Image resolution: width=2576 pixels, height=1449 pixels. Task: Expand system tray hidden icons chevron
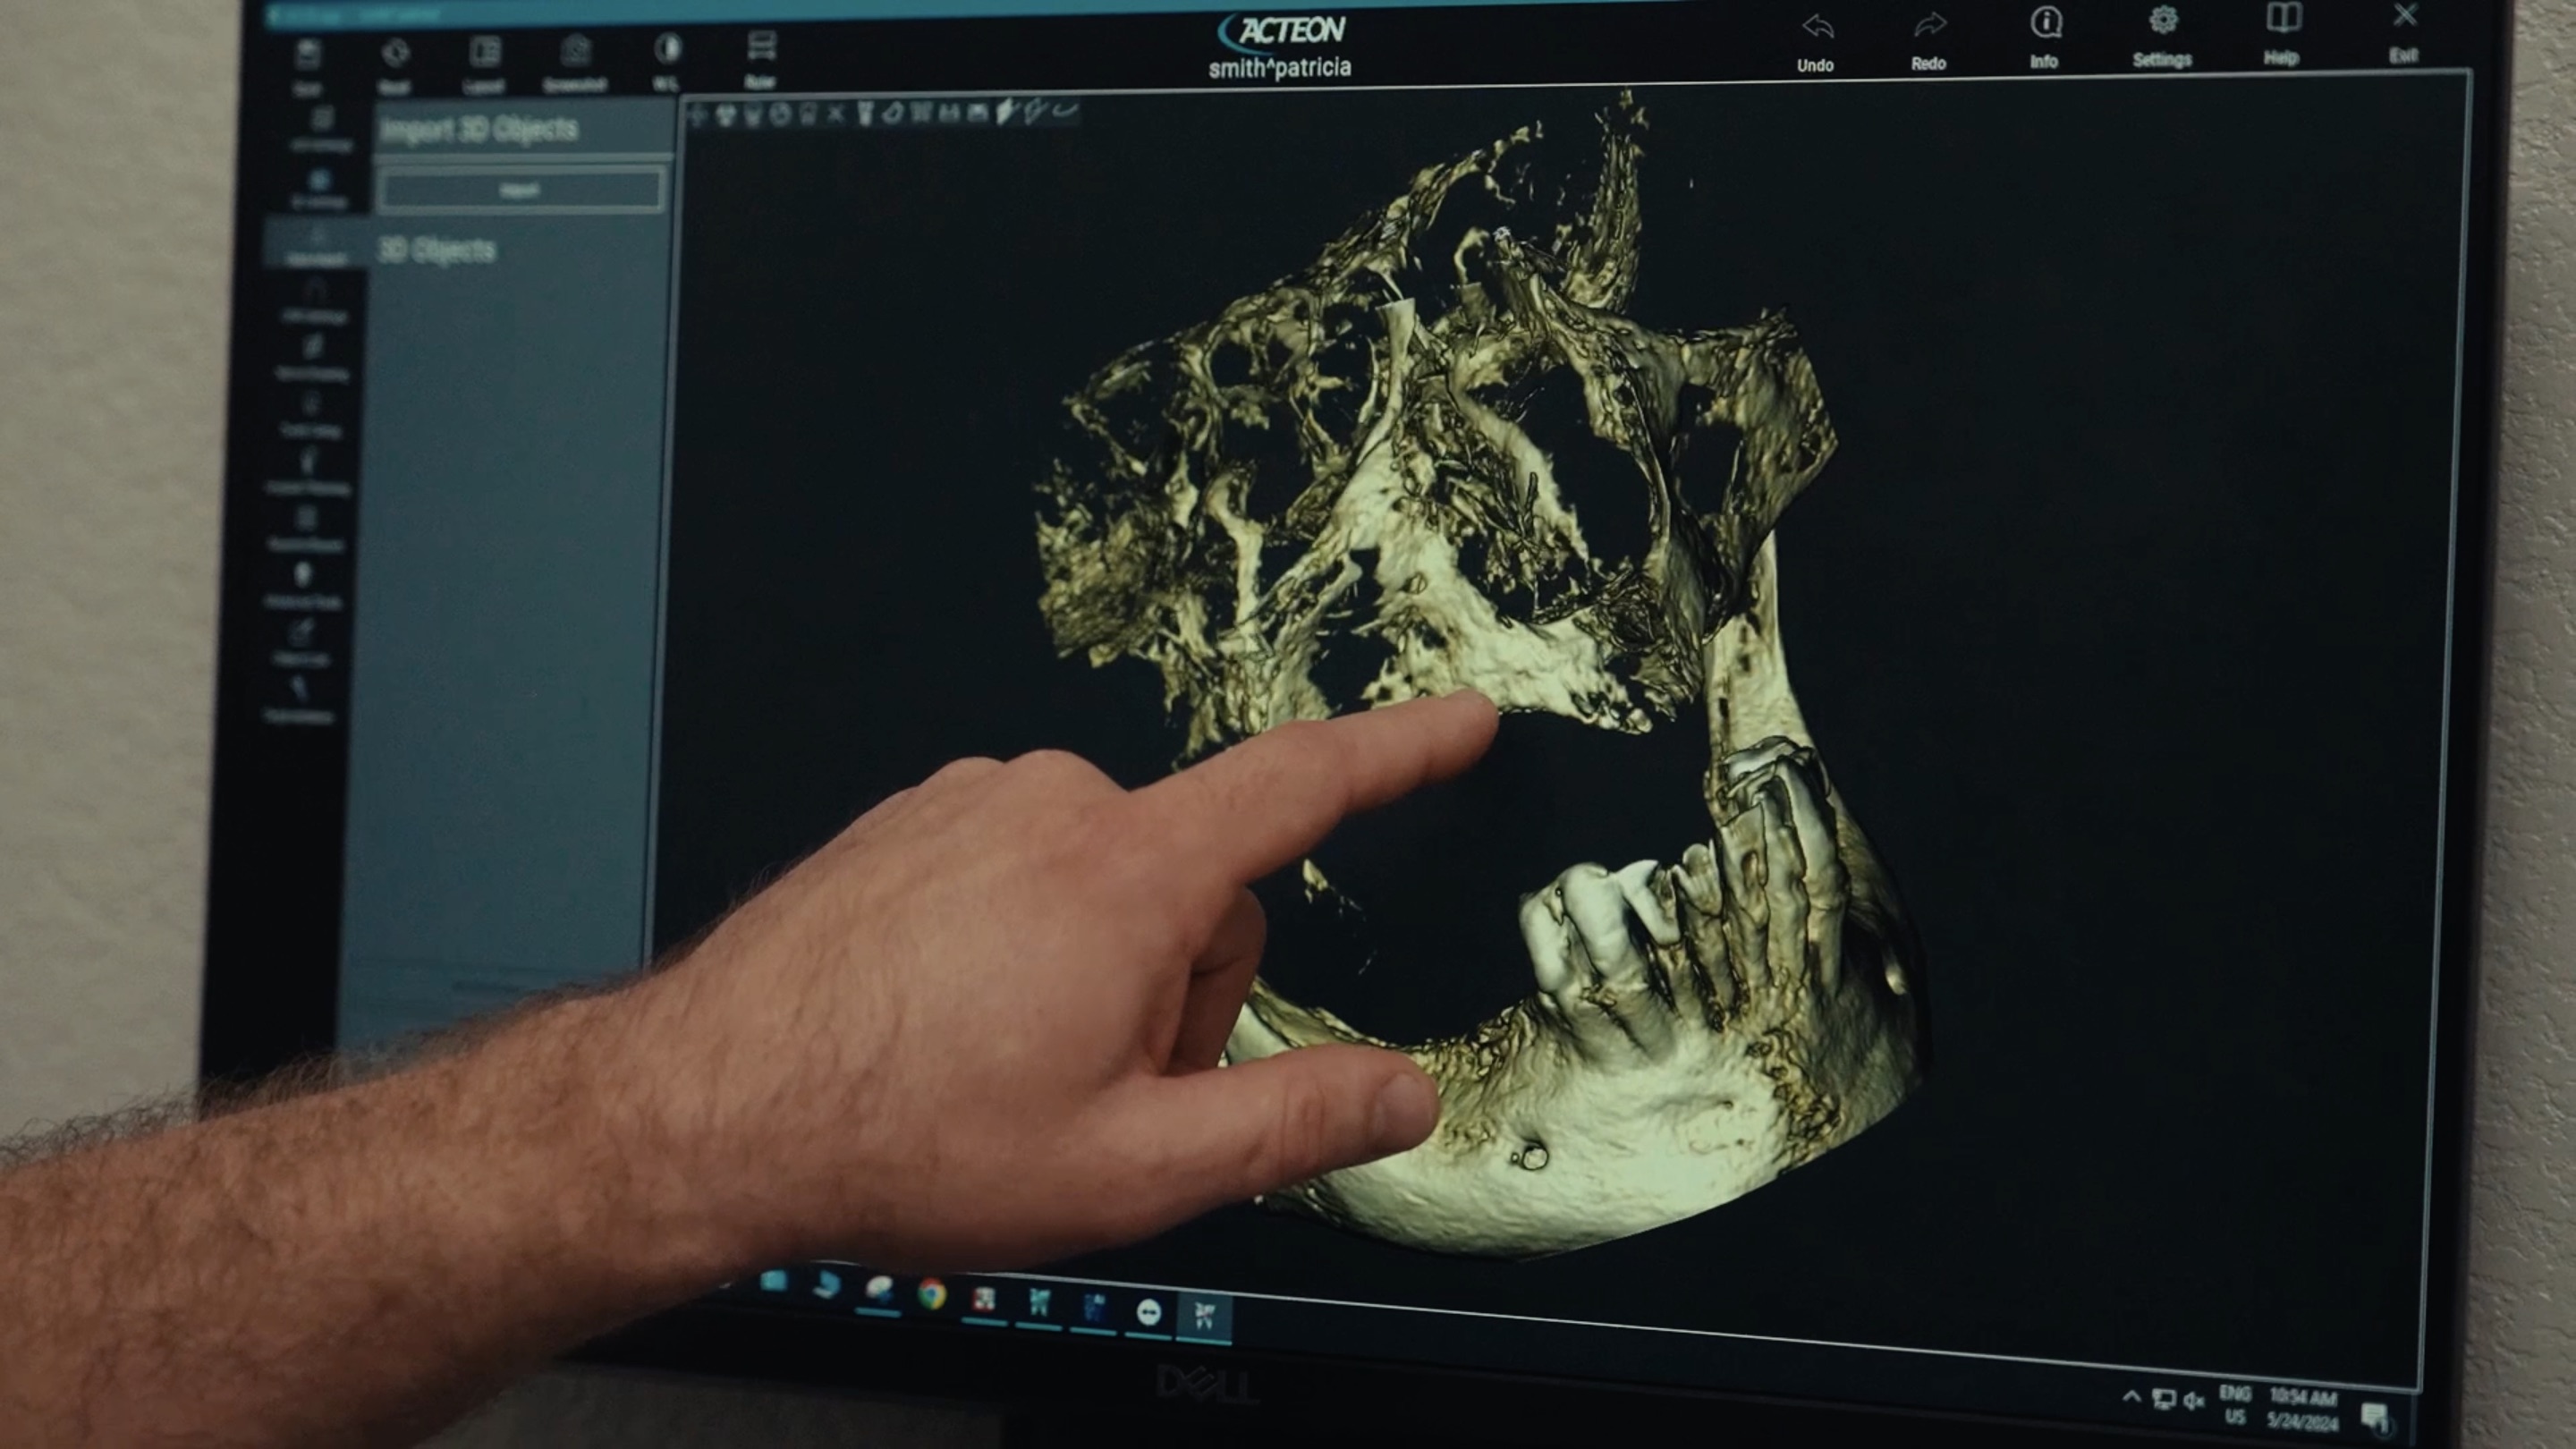(2131, 1396)
